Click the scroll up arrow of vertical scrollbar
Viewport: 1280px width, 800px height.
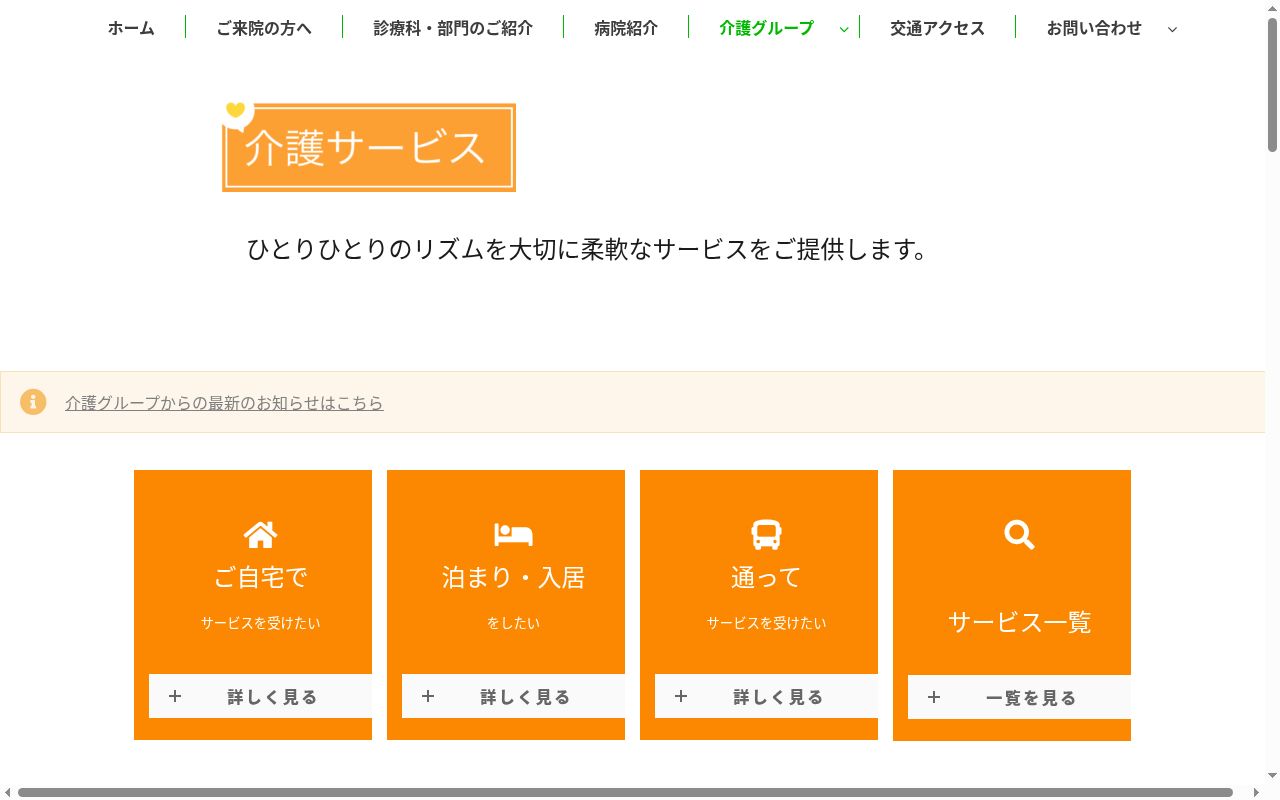(x=1272, y=8)
